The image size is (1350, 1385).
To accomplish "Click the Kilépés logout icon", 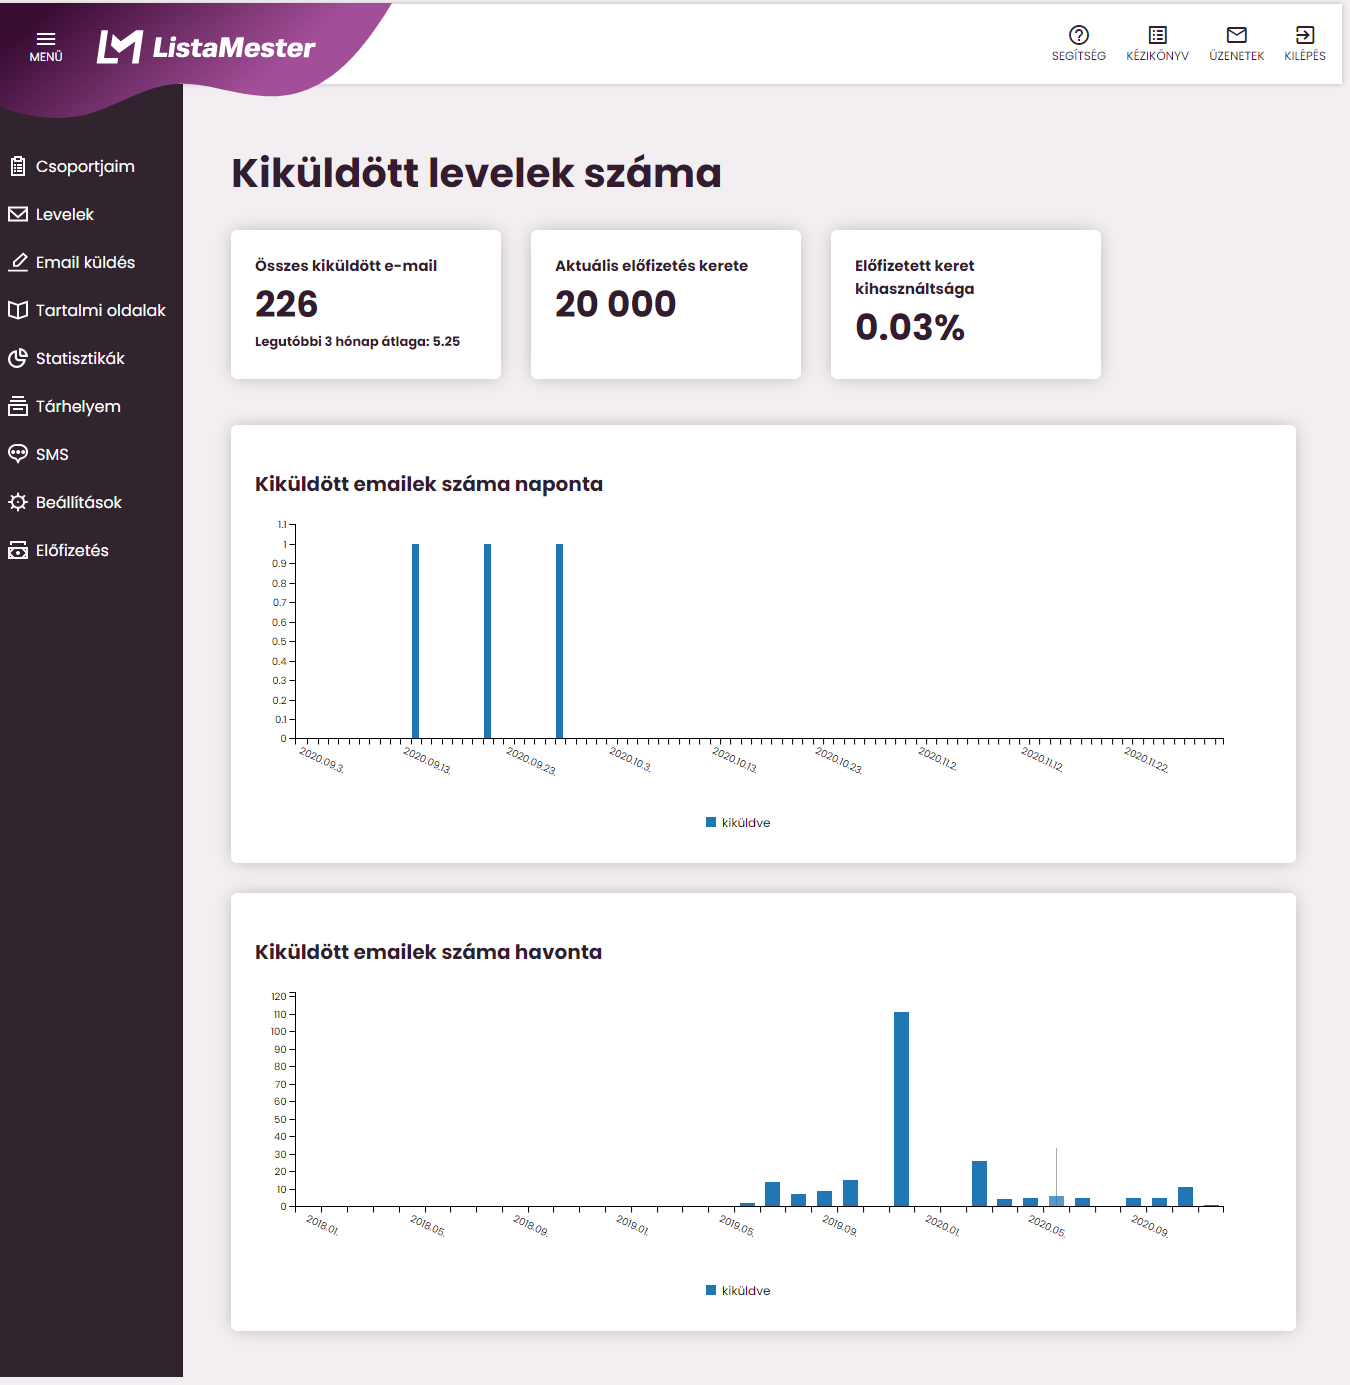I will coord(1305,35).
